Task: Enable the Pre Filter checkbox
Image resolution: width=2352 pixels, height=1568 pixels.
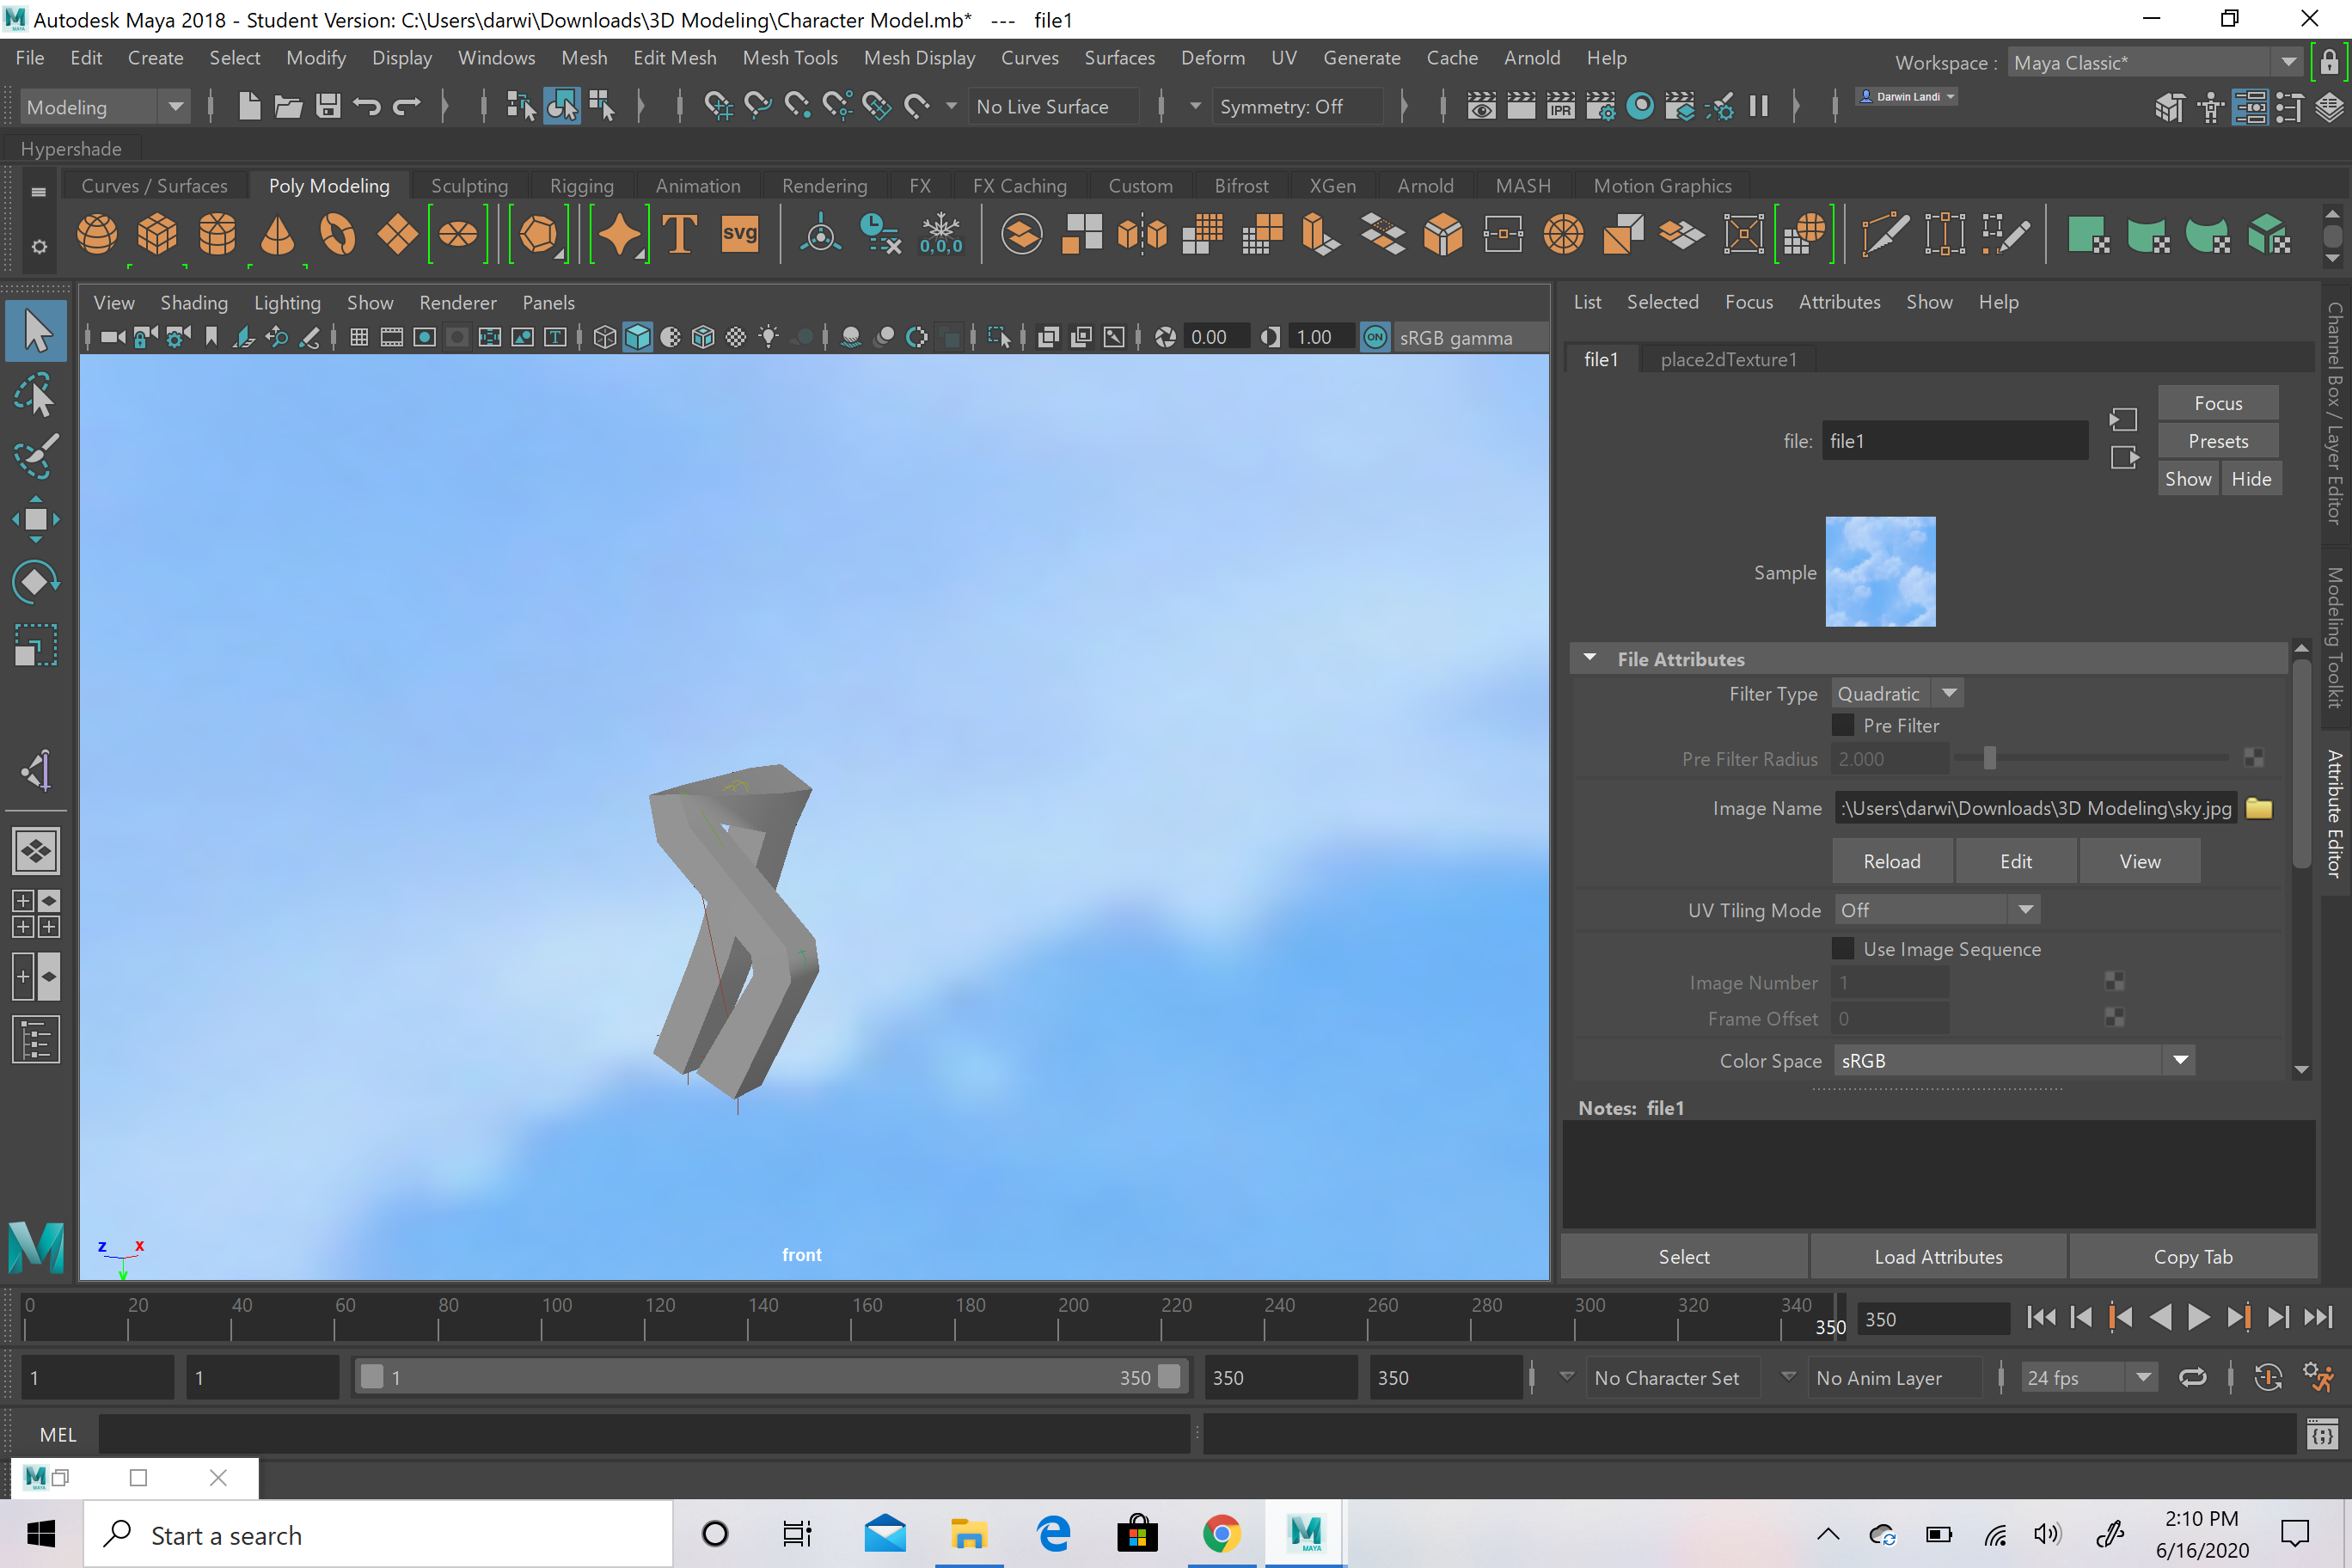Action: click(1843, 725)
